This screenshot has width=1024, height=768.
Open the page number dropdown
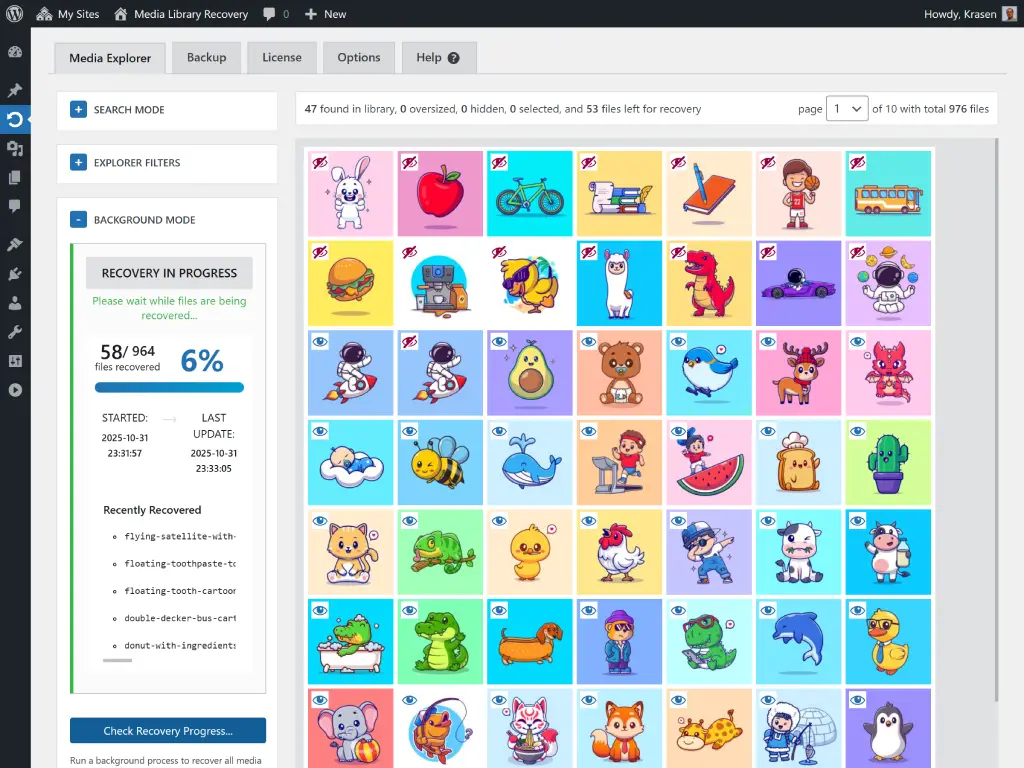click(x=846, y=109)
